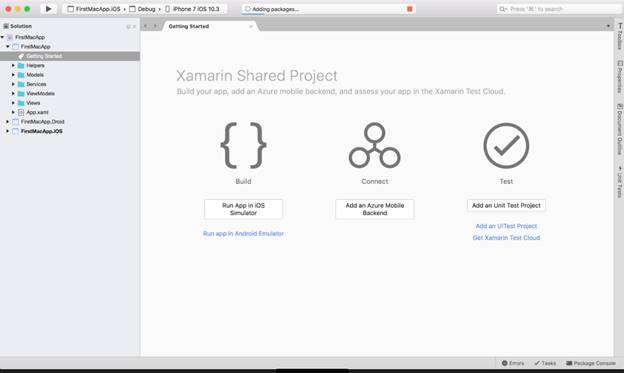Open the tab list dropdown arrow
Screen dimensions: 624x373
[608, 26]
